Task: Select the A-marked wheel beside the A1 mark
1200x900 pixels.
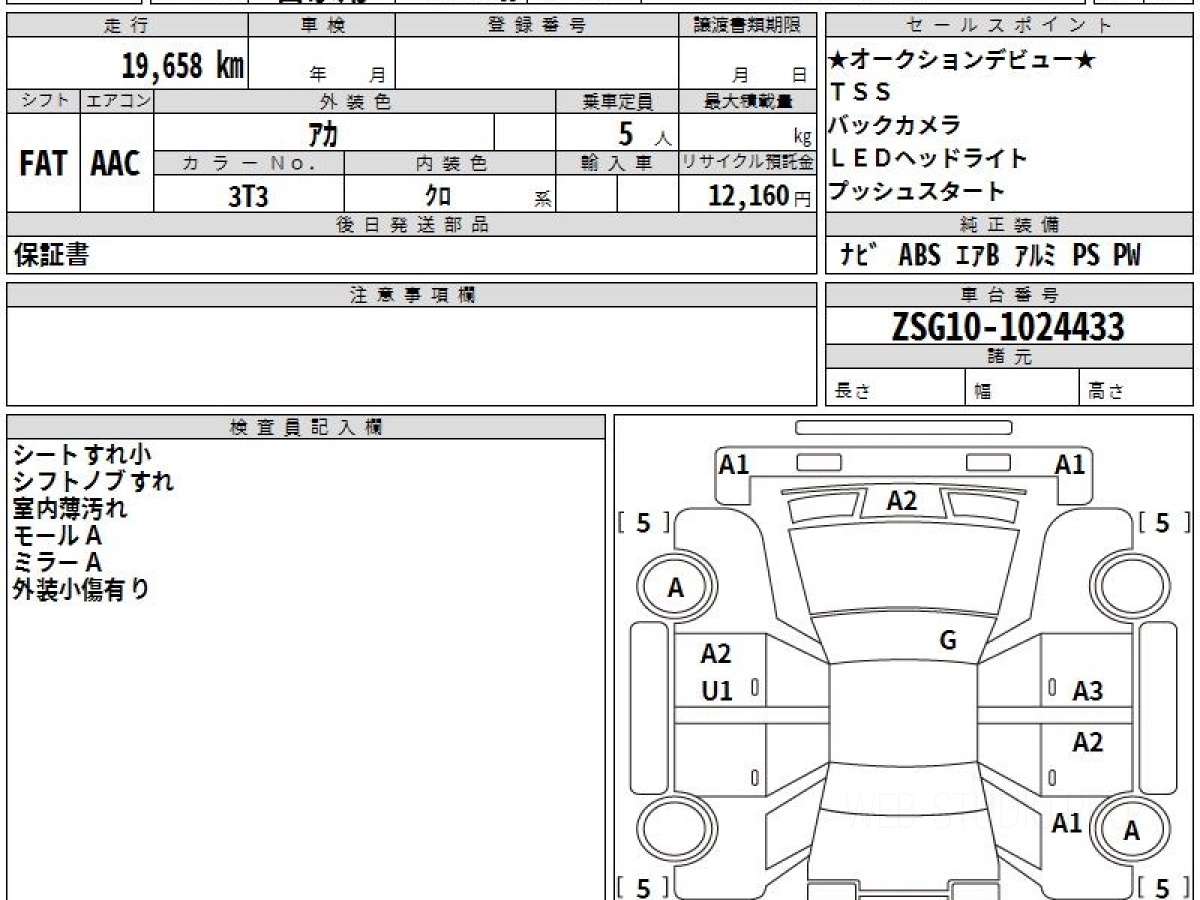Action: click(1131, 831)
